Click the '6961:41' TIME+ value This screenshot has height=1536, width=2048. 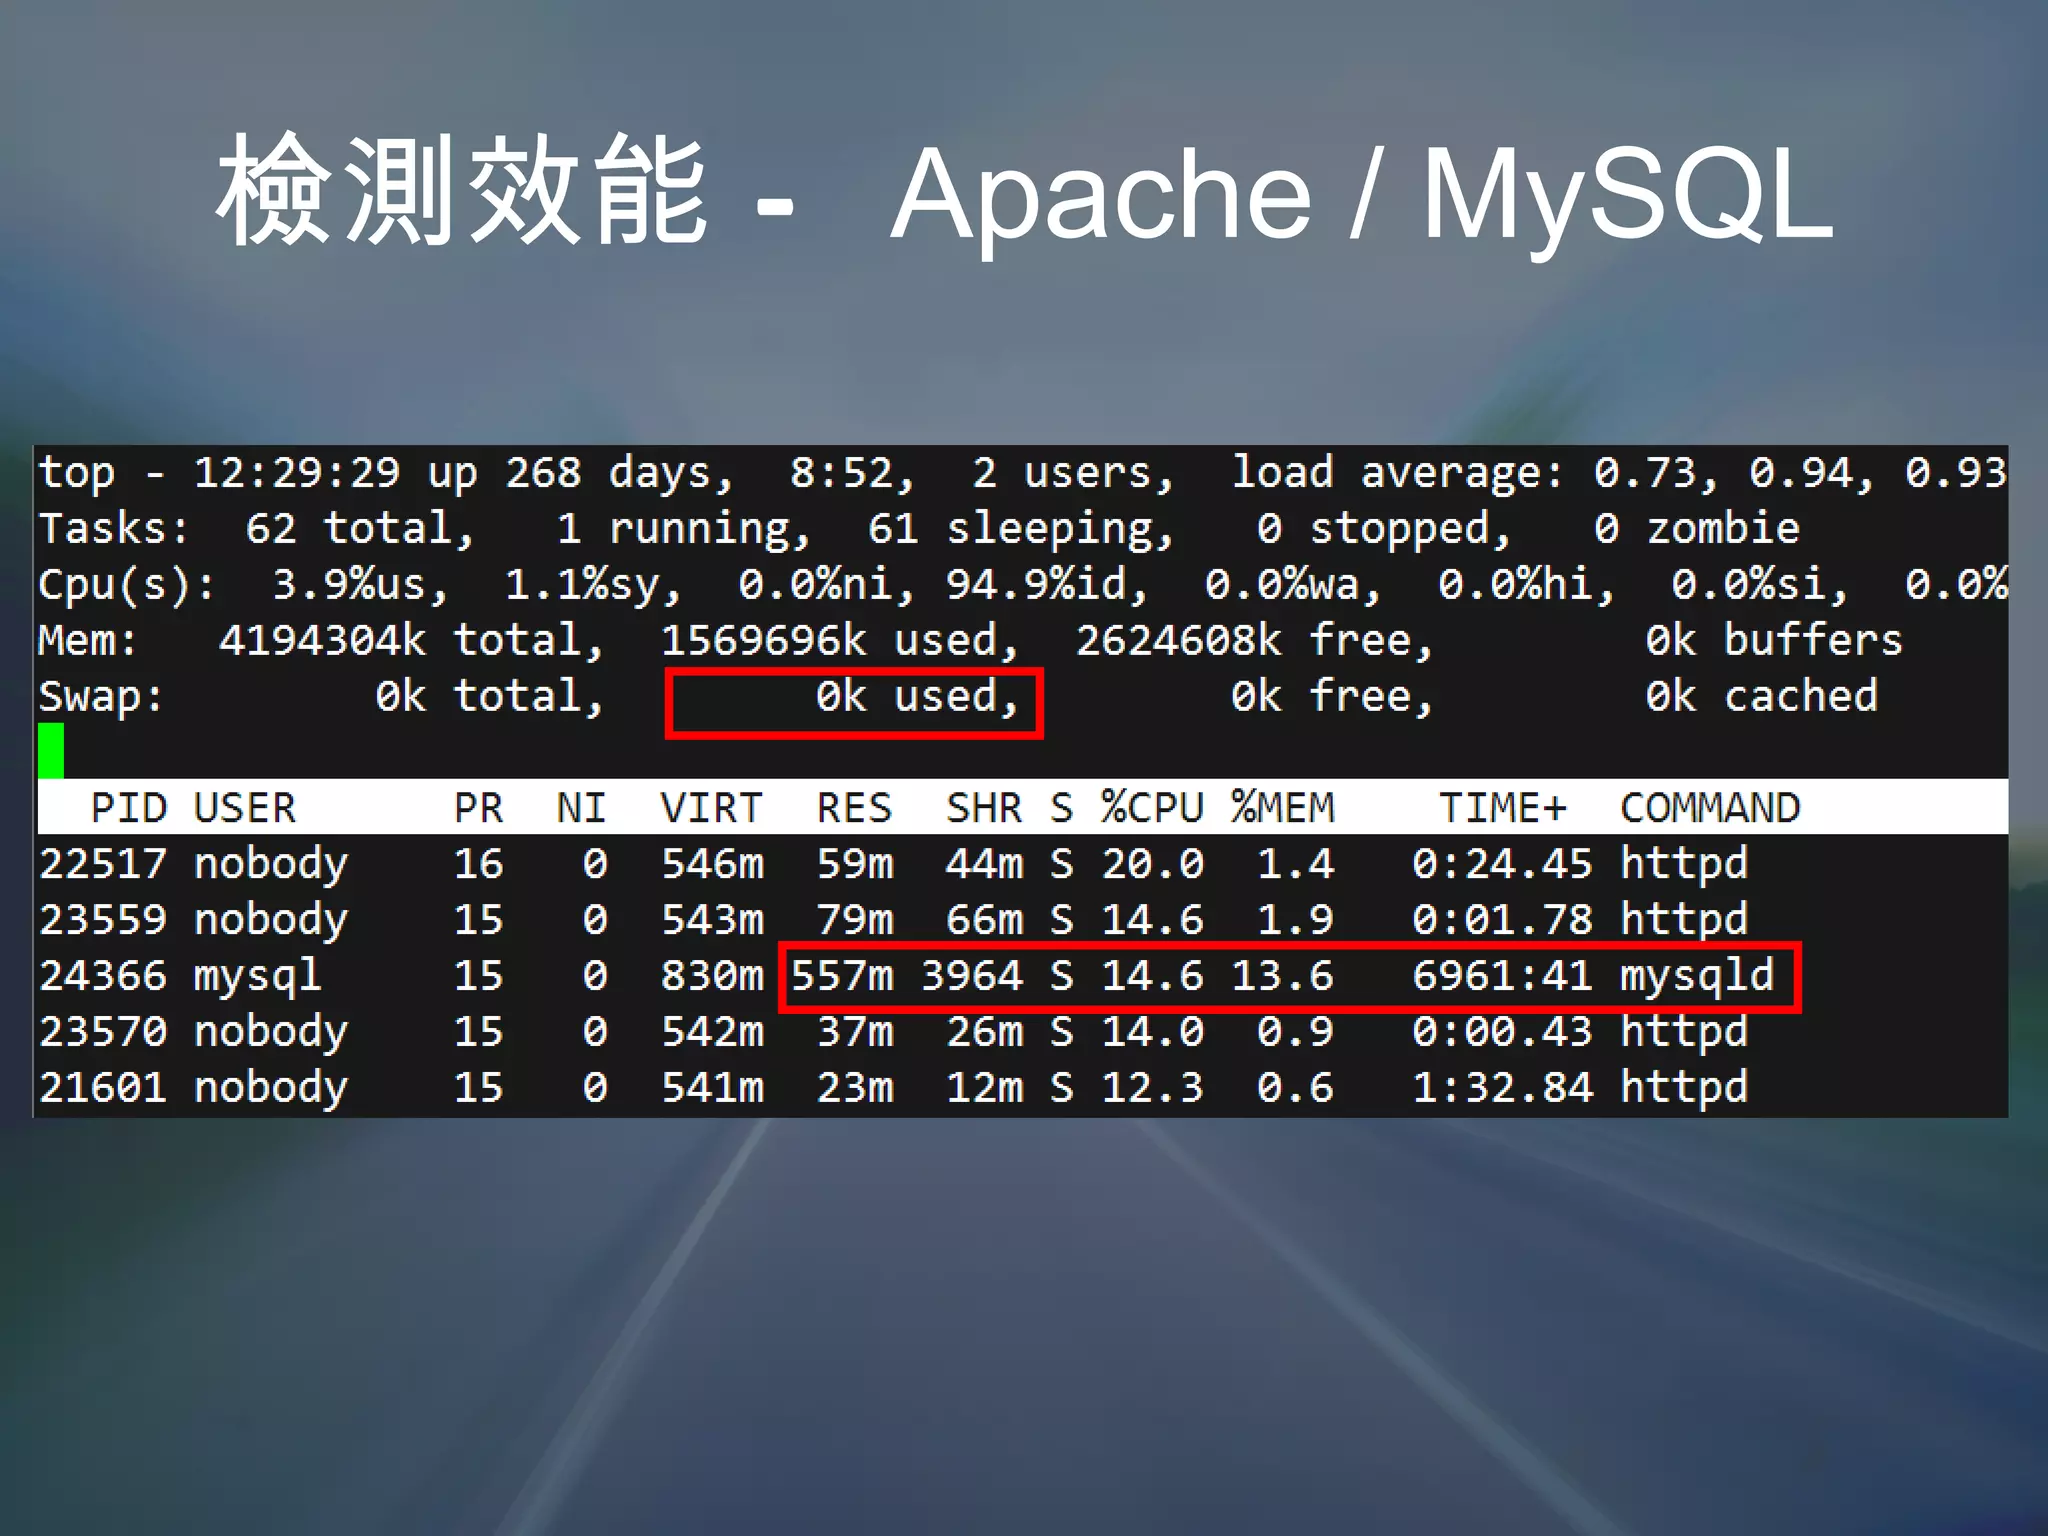[x=1503, y=976]
